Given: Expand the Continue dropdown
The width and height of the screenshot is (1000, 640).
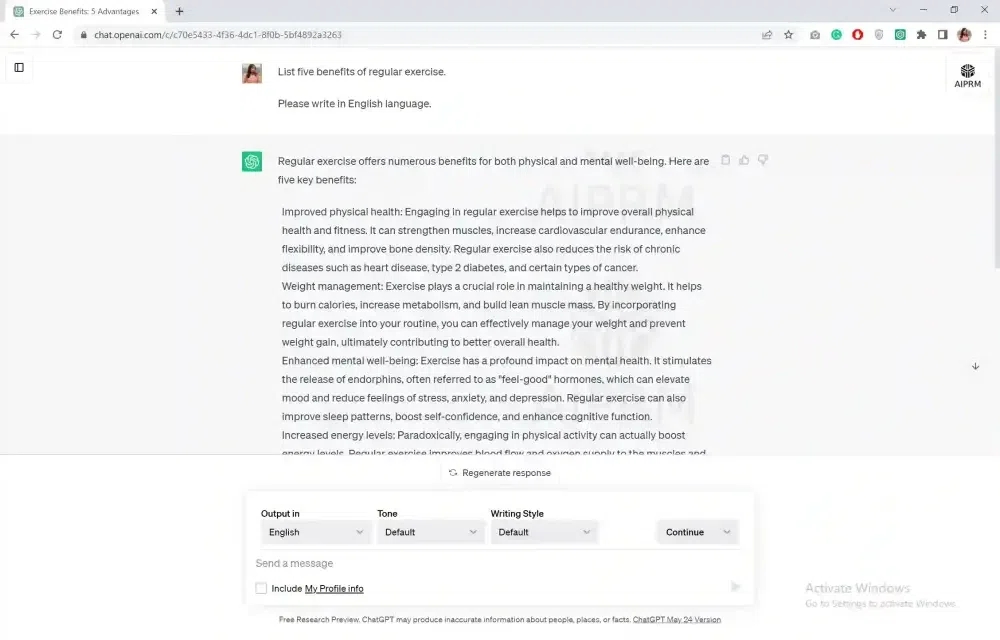Looking at the screenshot, I should point(698,532).
